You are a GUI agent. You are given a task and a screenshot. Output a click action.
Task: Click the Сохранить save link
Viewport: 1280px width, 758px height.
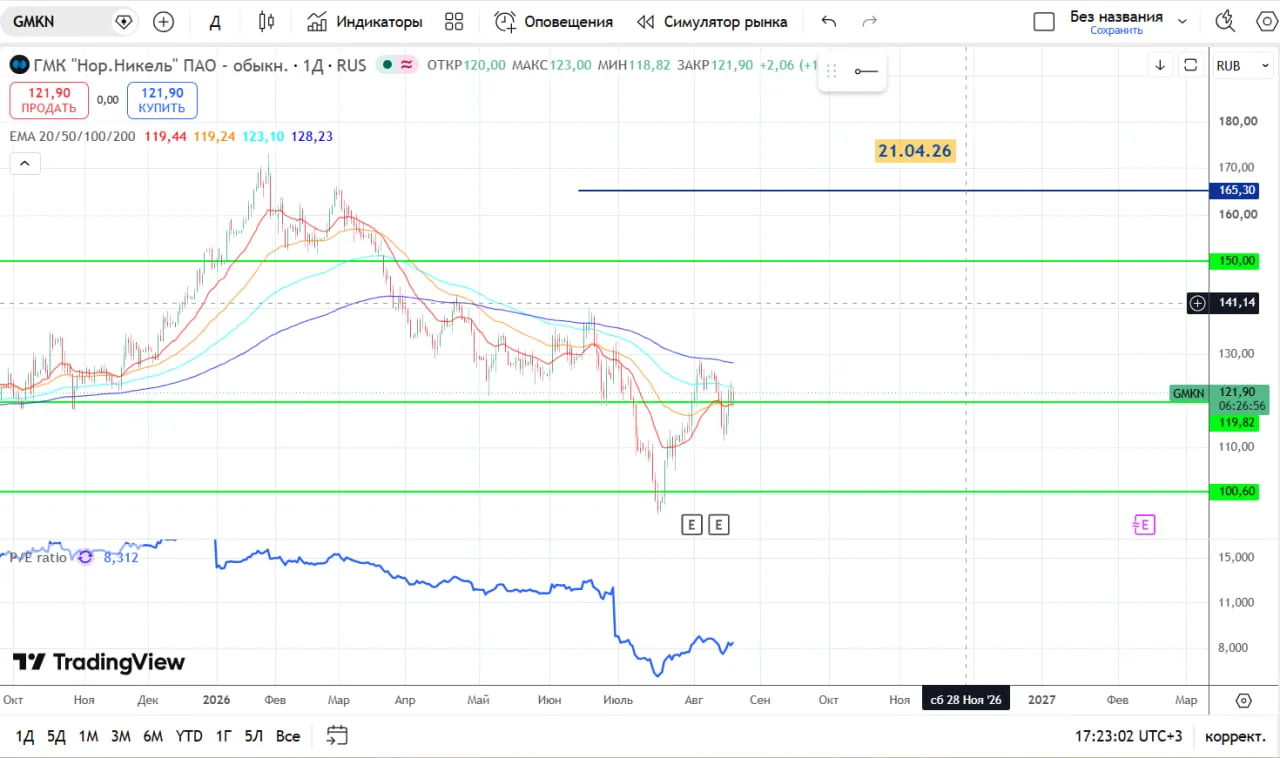coord(1116,31)
